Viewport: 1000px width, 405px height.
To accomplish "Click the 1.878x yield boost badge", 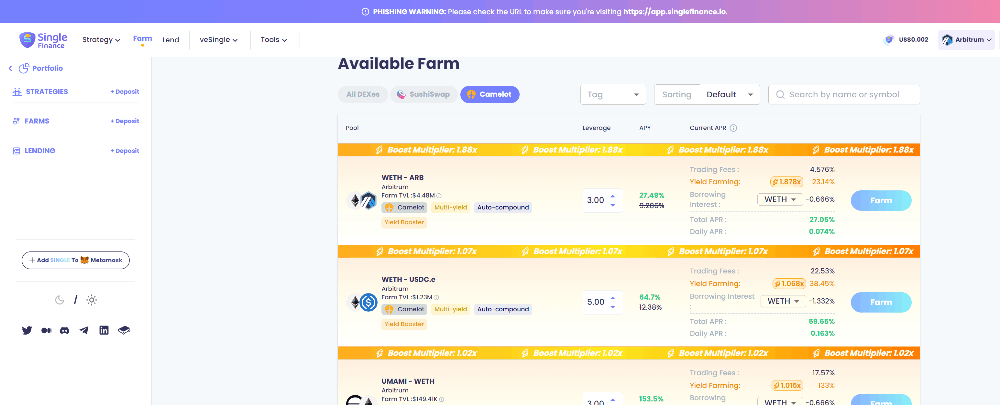I will coord(787,182).
